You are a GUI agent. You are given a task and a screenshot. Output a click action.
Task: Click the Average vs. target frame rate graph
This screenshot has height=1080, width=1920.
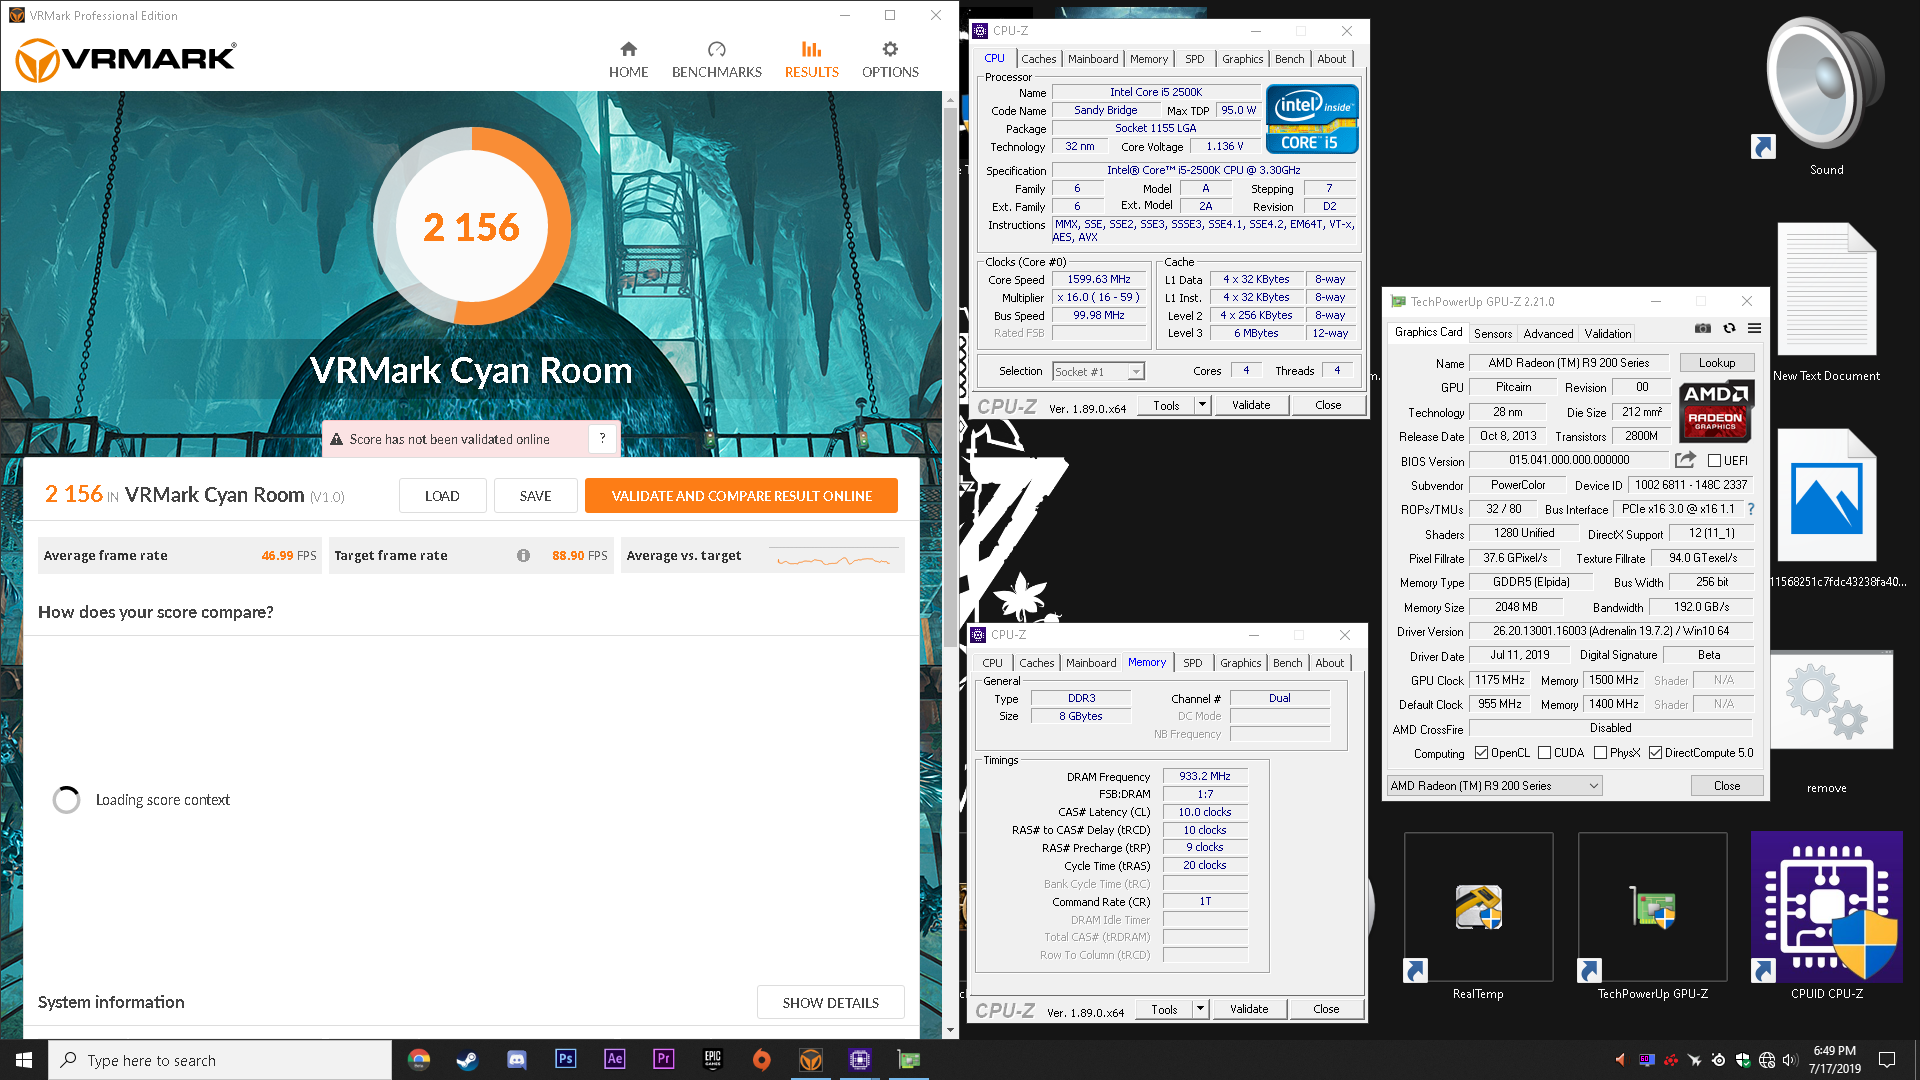[x=834, y=558]
